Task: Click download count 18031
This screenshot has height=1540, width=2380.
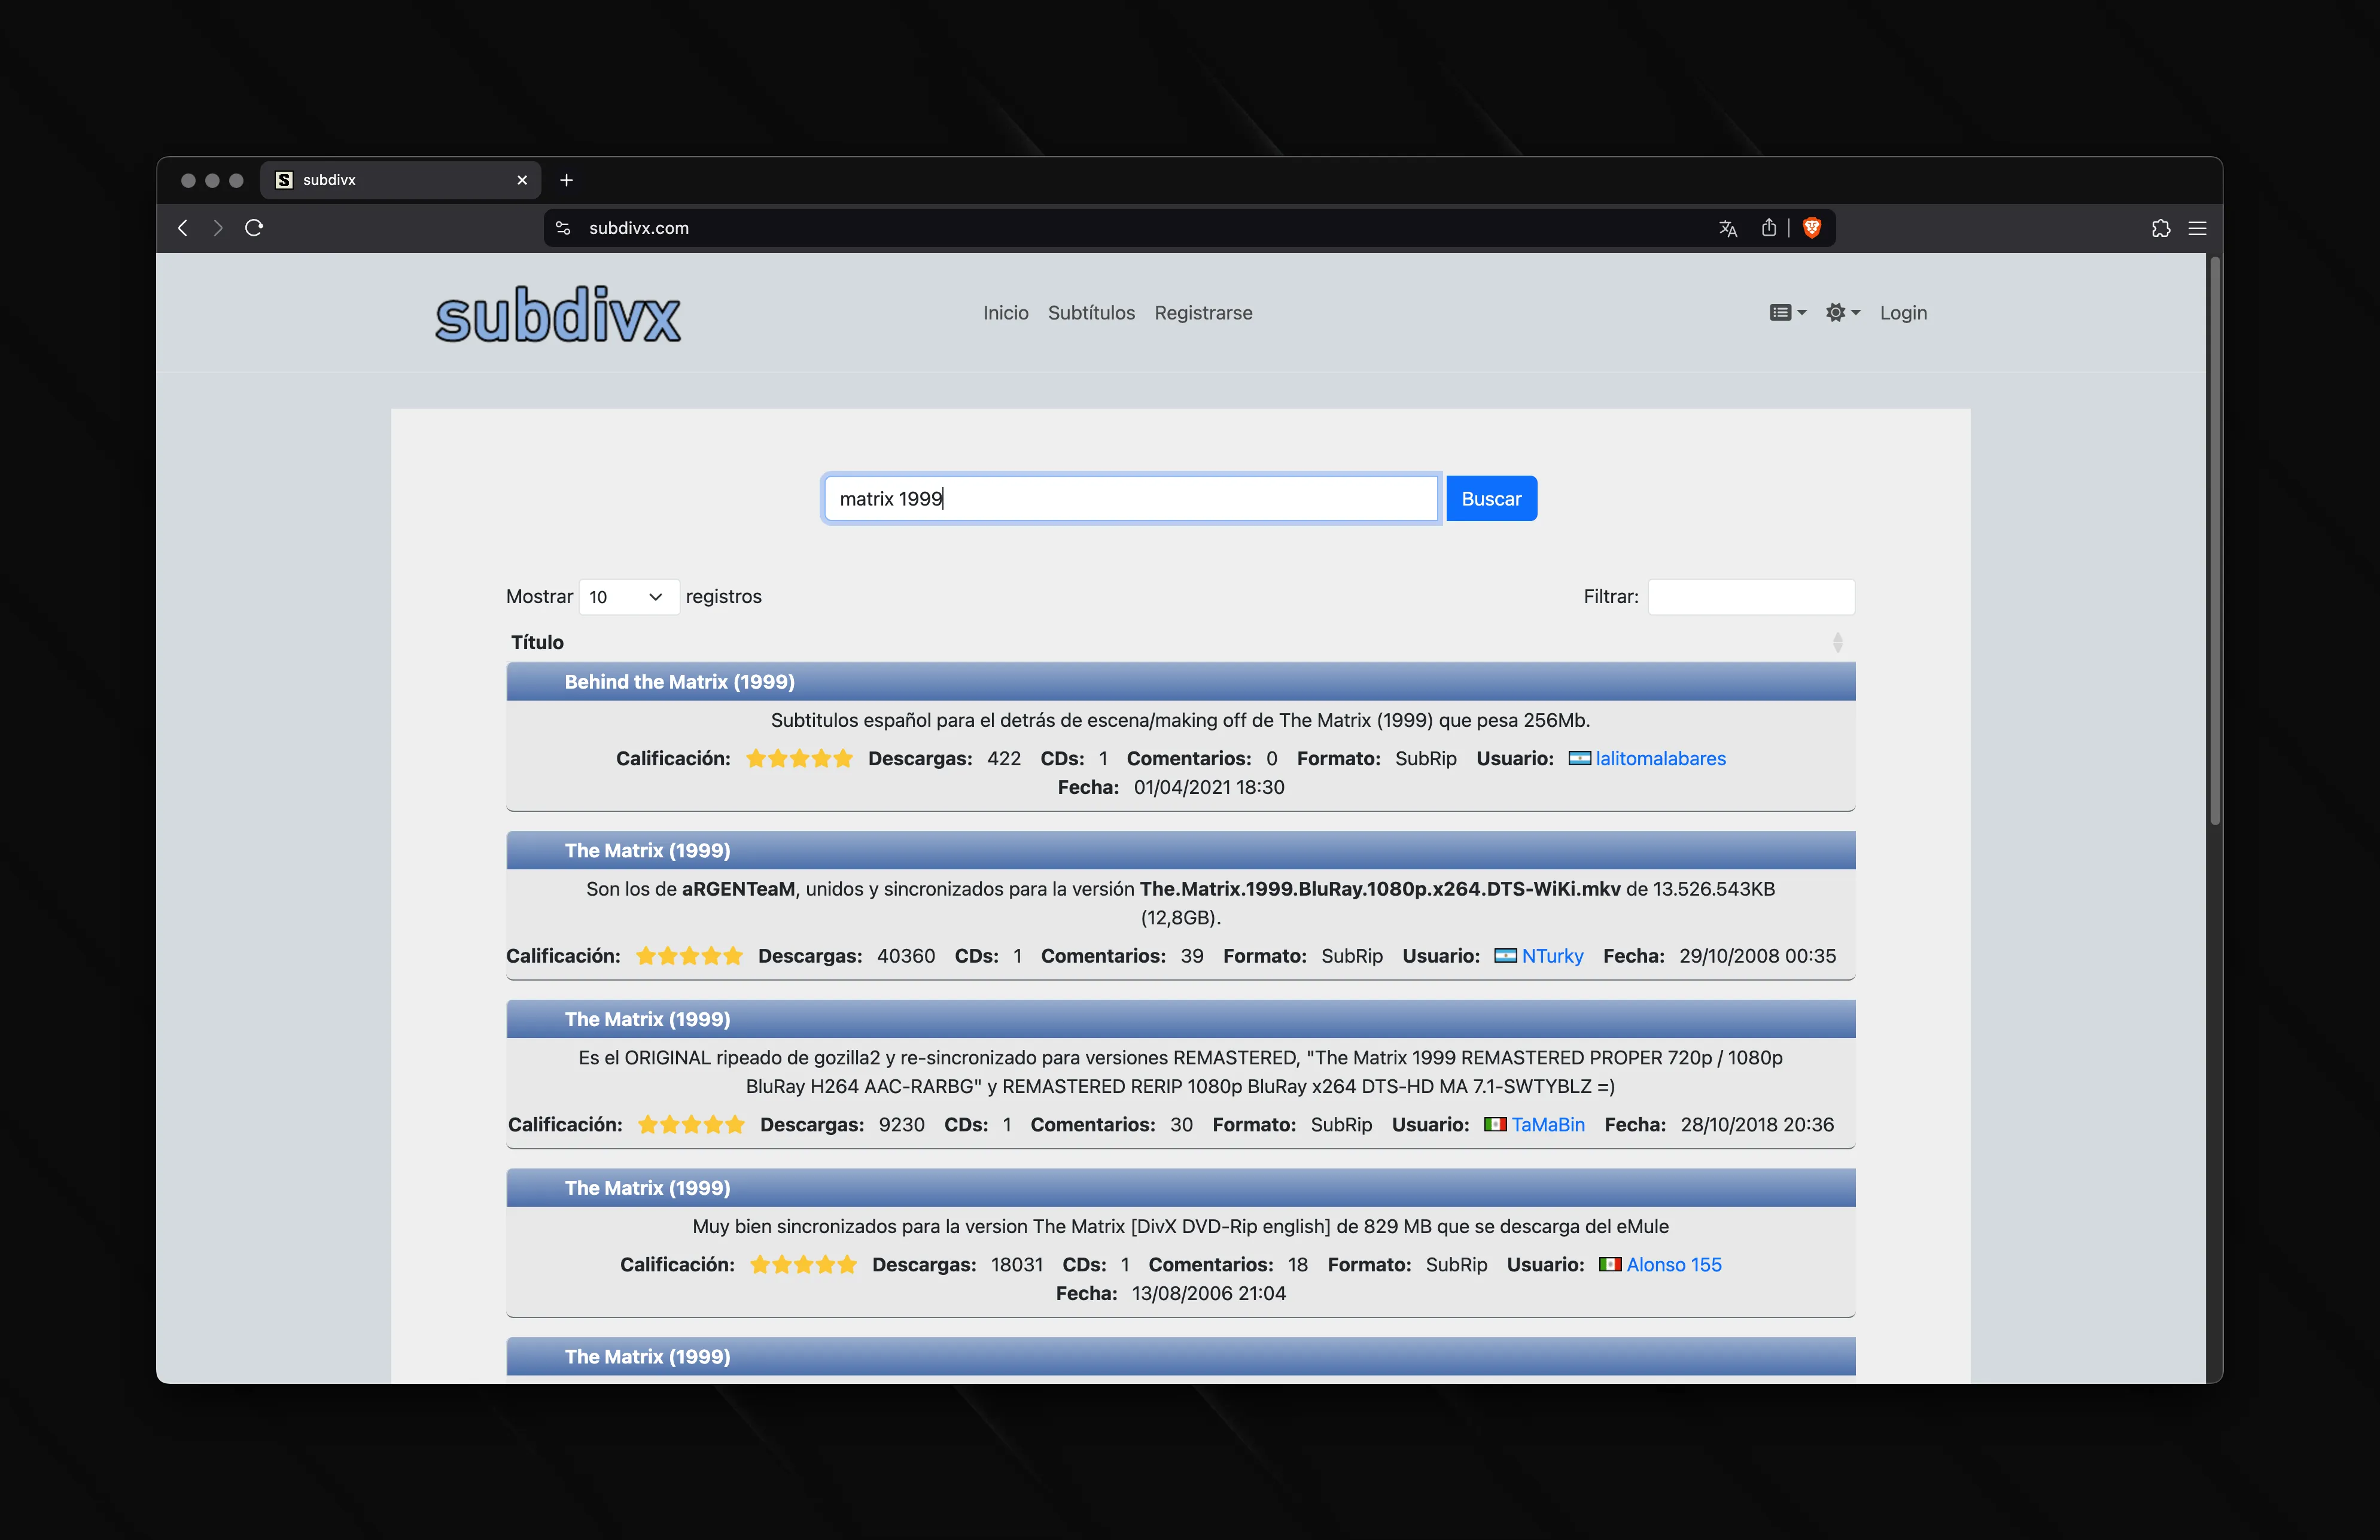Action: click(x=1016, y=1265)
